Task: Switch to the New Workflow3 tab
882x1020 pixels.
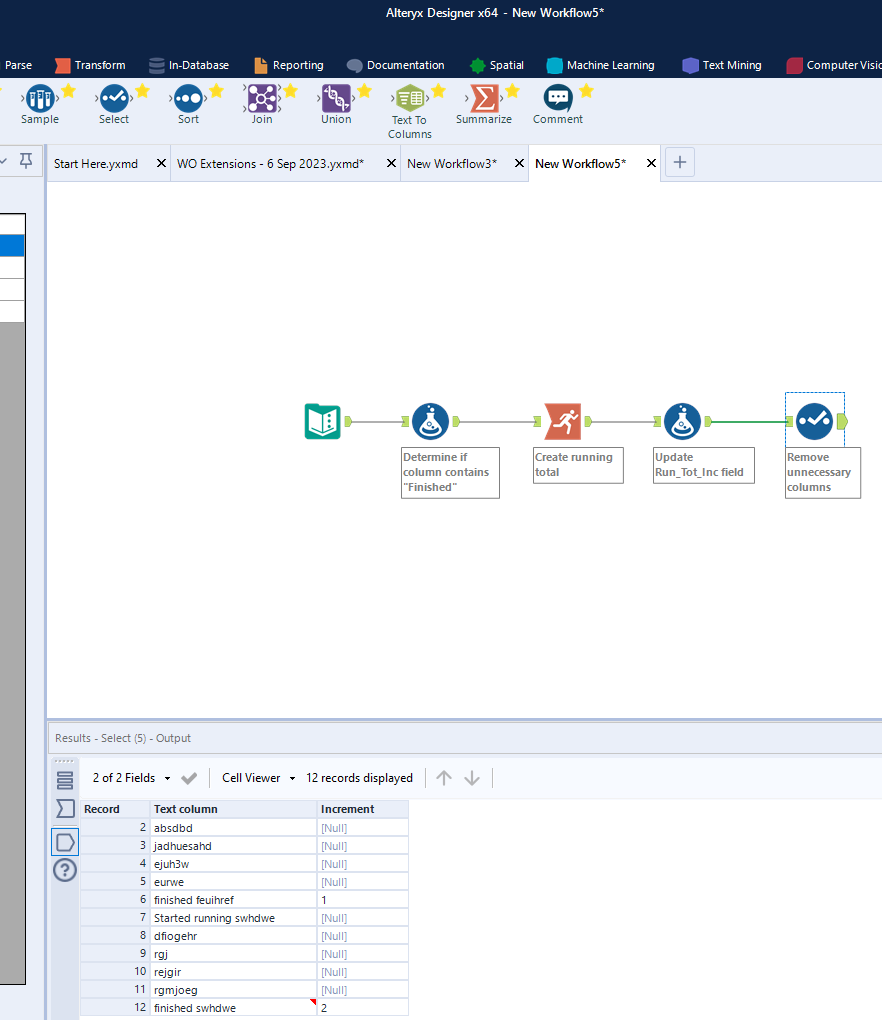Action: (452, 163)
